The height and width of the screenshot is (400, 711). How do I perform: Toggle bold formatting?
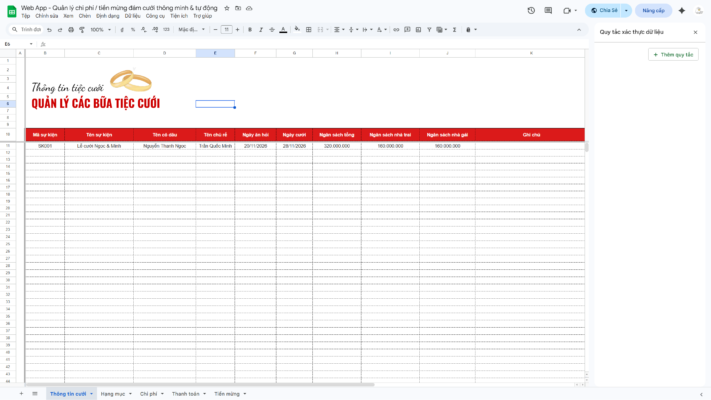click(250, 29)
